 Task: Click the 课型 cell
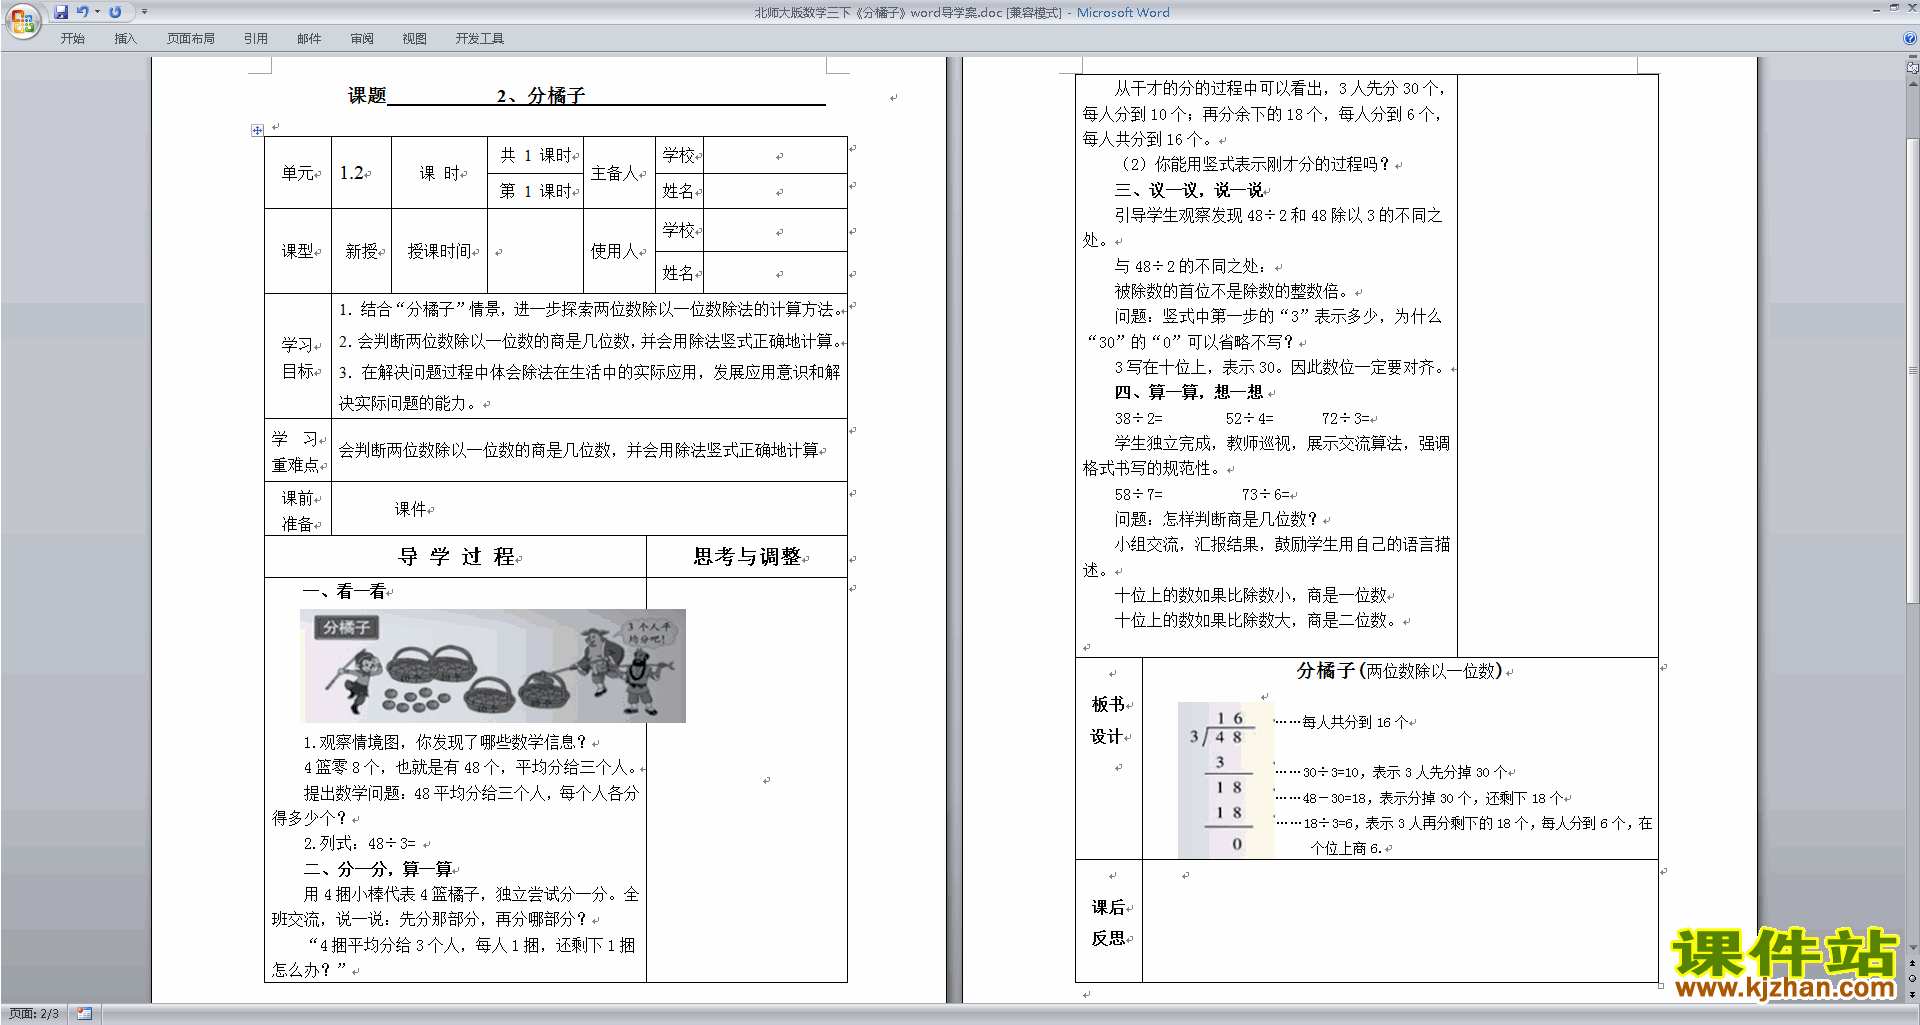coord(297,251)
